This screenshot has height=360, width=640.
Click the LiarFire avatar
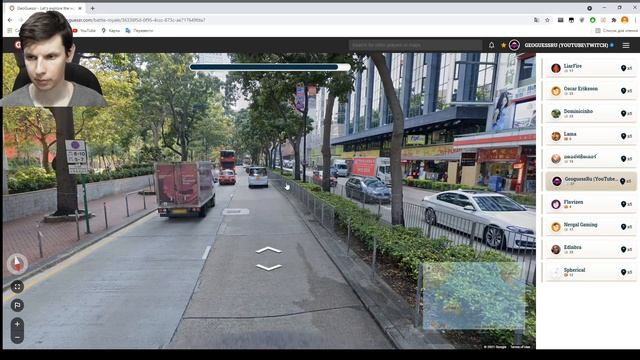pos(556,68)
